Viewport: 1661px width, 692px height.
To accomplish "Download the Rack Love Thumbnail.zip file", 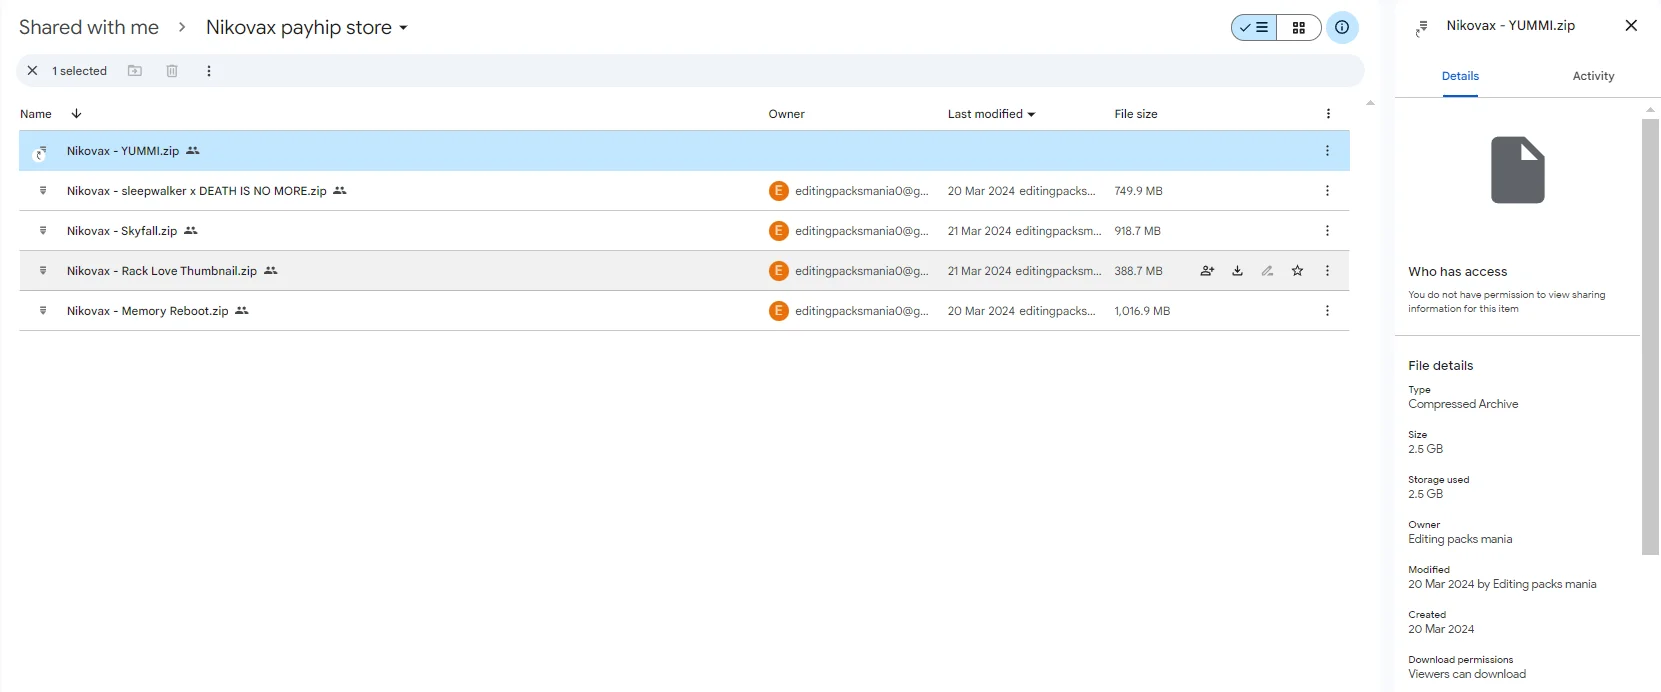I will click(x=1237, y=271).
